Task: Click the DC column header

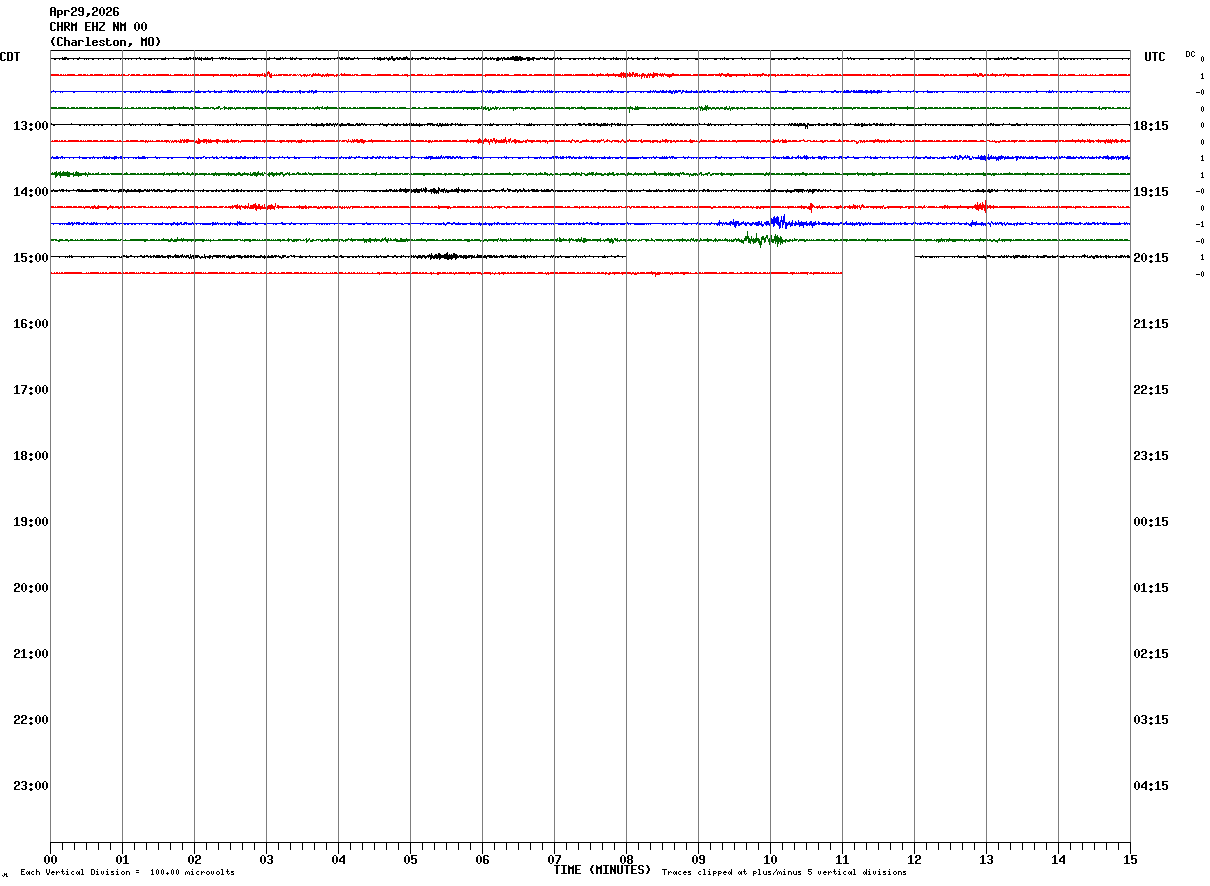Action: click(1190, 54)
